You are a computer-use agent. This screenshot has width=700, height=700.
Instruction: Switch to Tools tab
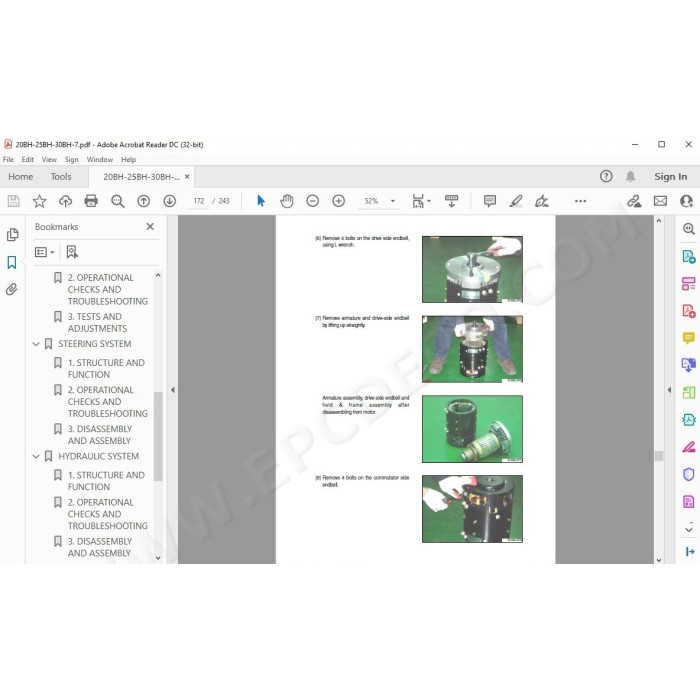(x=61, y=176)
